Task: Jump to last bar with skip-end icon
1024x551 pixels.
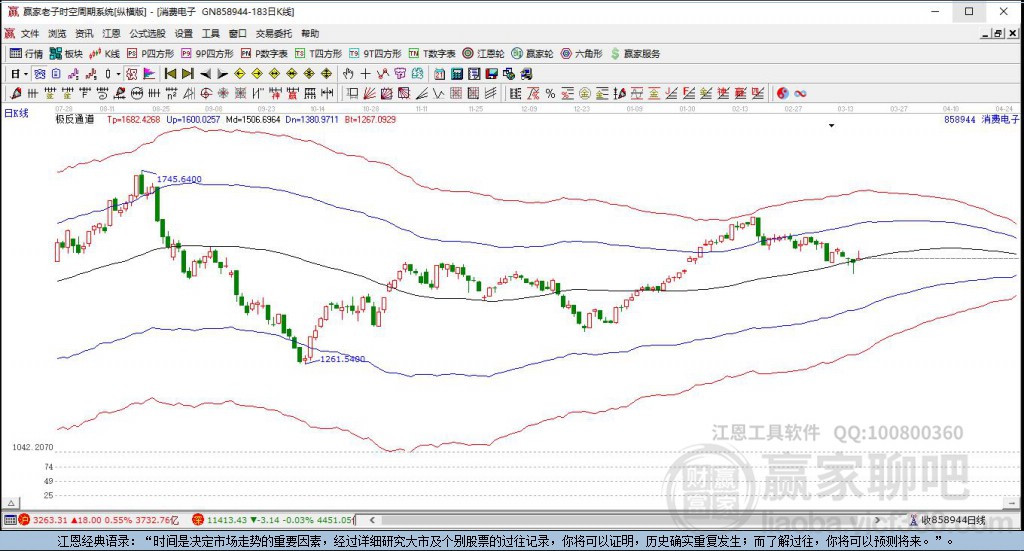Action: [x=188, y=74]
